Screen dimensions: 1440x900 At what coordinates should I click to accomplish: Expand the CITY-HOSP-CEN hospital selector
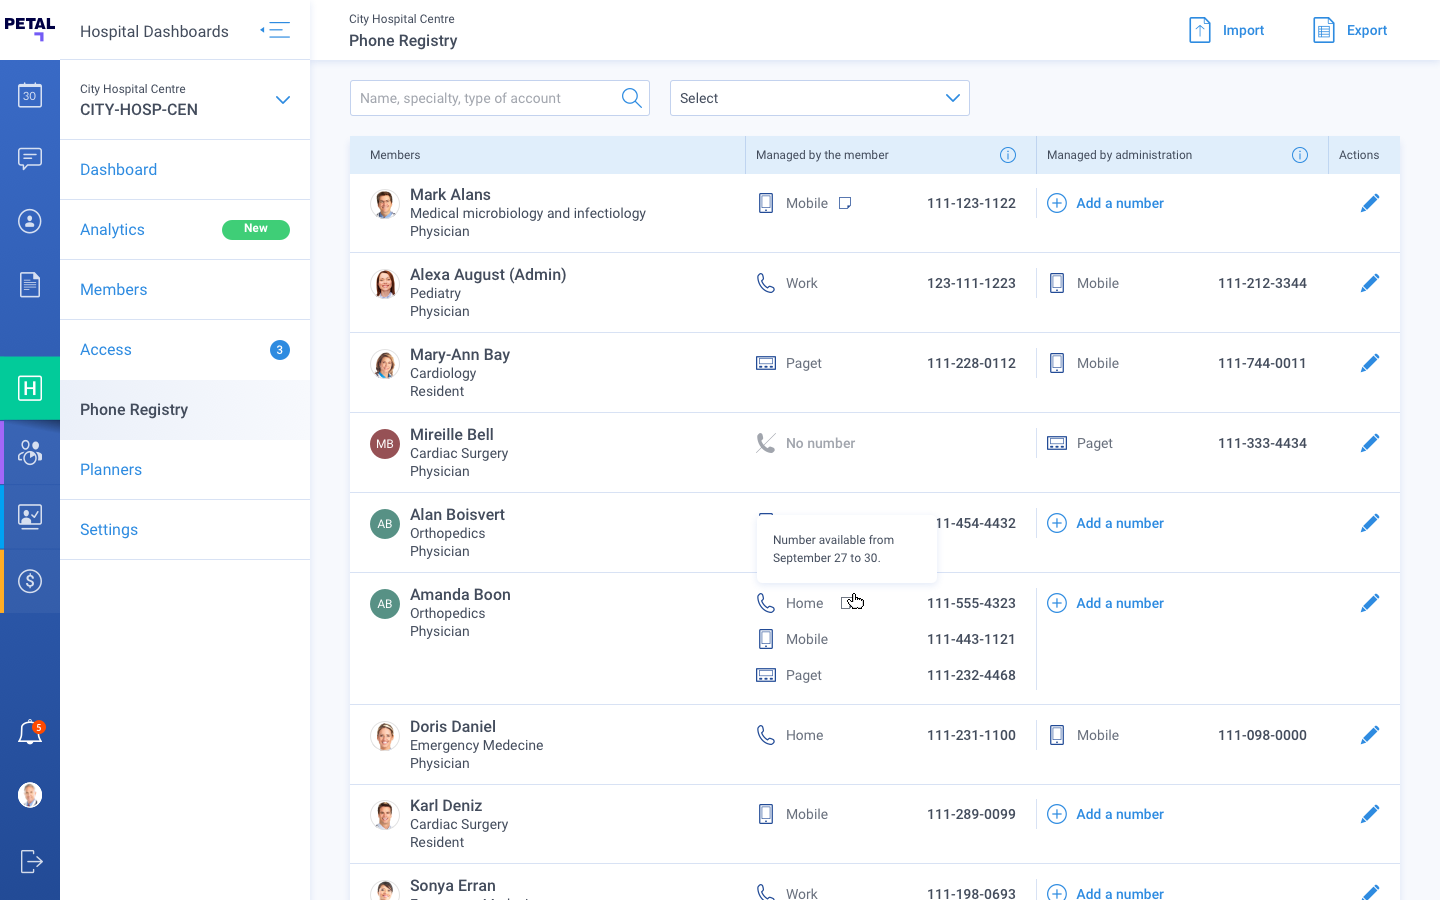coord(283,100)
